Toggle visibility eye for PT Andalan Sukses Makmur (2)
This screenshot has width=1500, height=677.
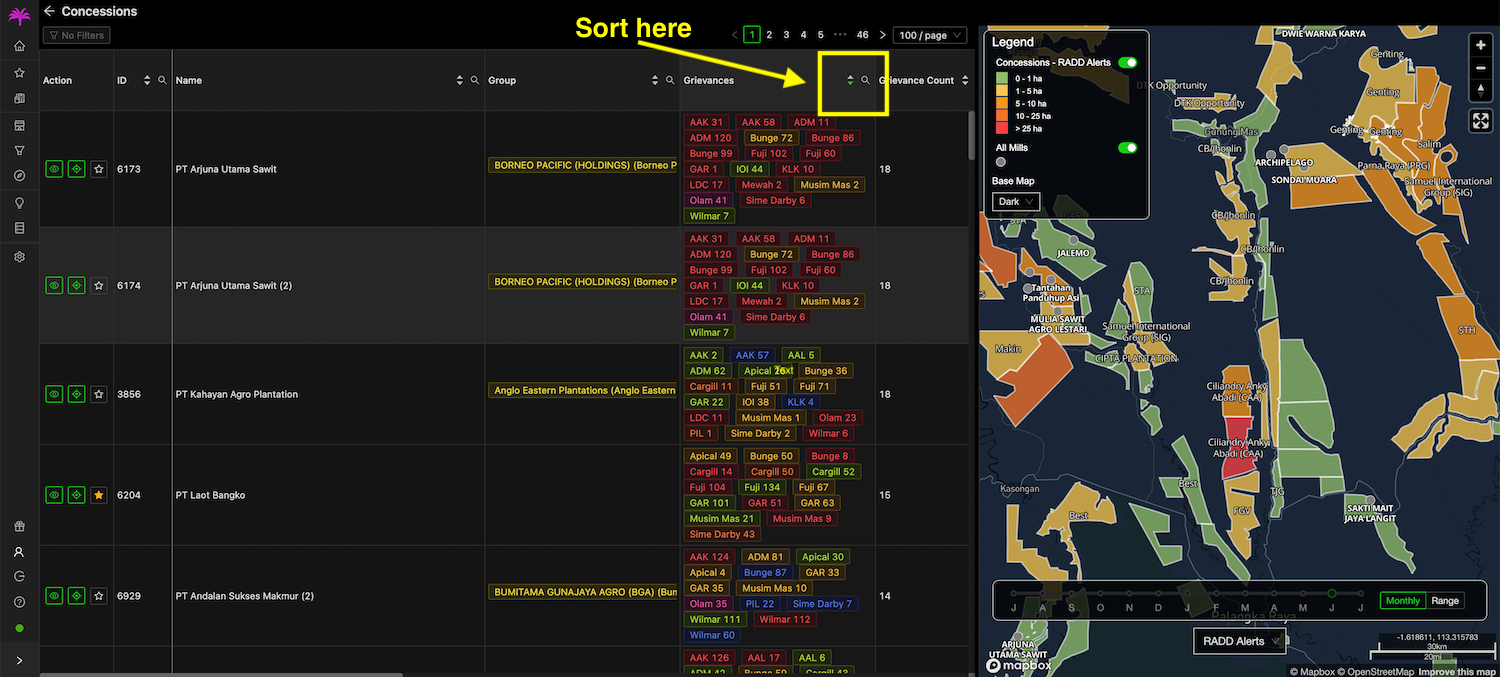(54, 596)
